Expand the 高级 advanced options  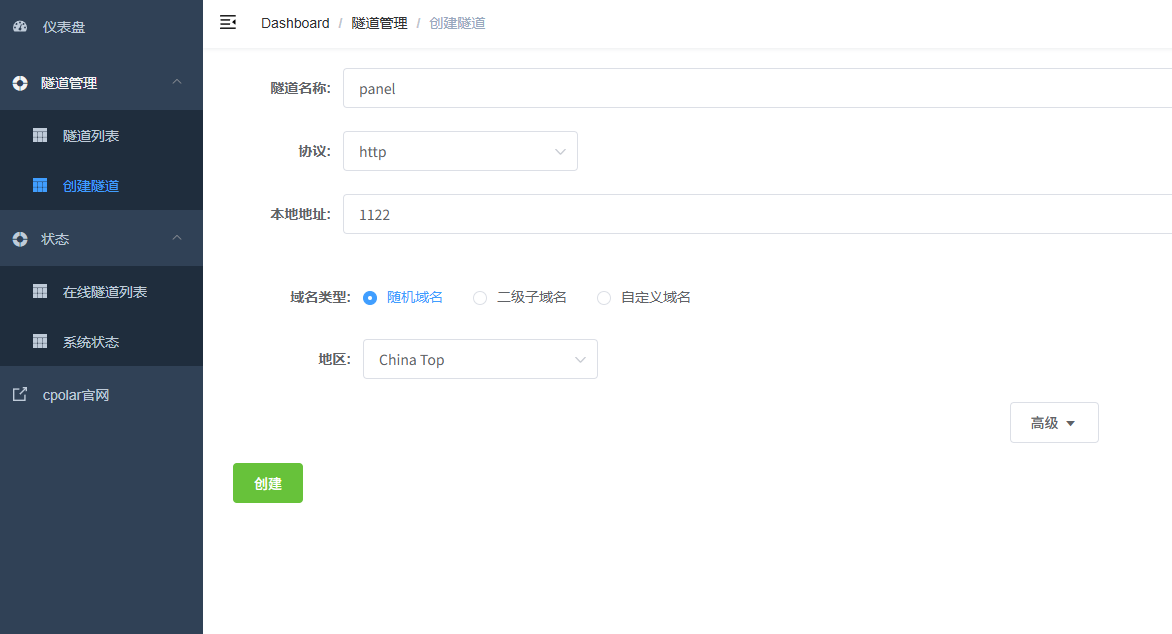[1054, 423]
